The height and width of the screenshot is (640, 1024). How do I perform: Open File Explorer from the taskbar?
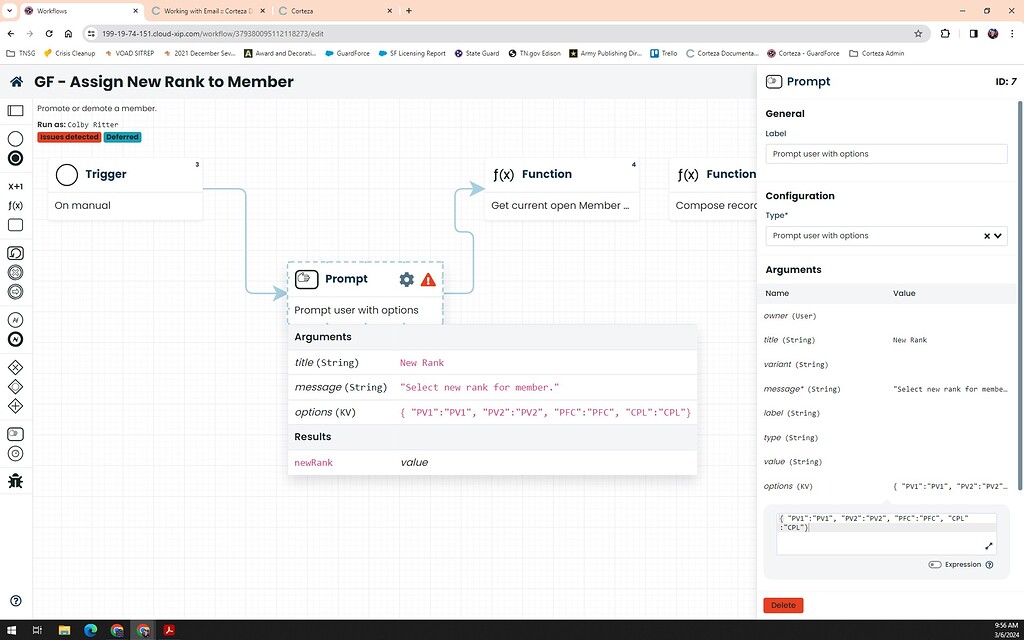64,630
